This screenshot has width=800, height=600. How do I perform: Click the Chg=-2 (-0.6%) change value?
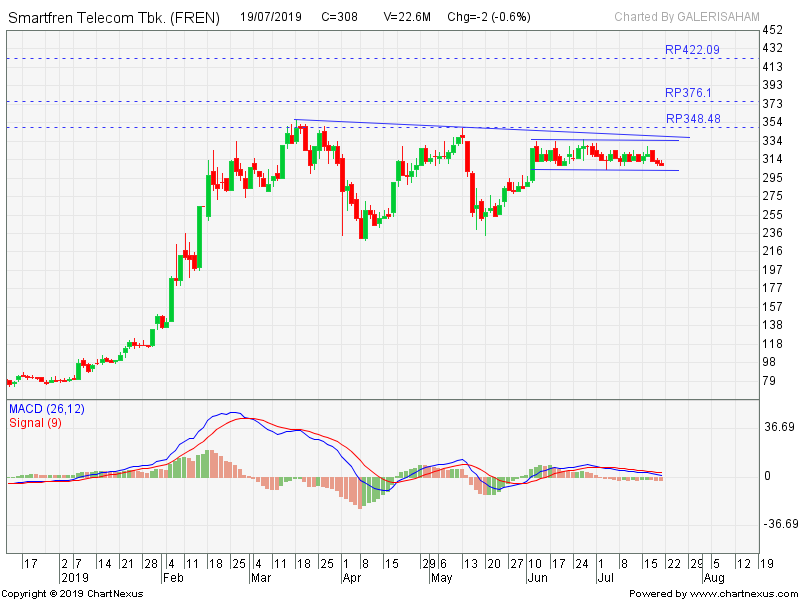tap(489, 17)
